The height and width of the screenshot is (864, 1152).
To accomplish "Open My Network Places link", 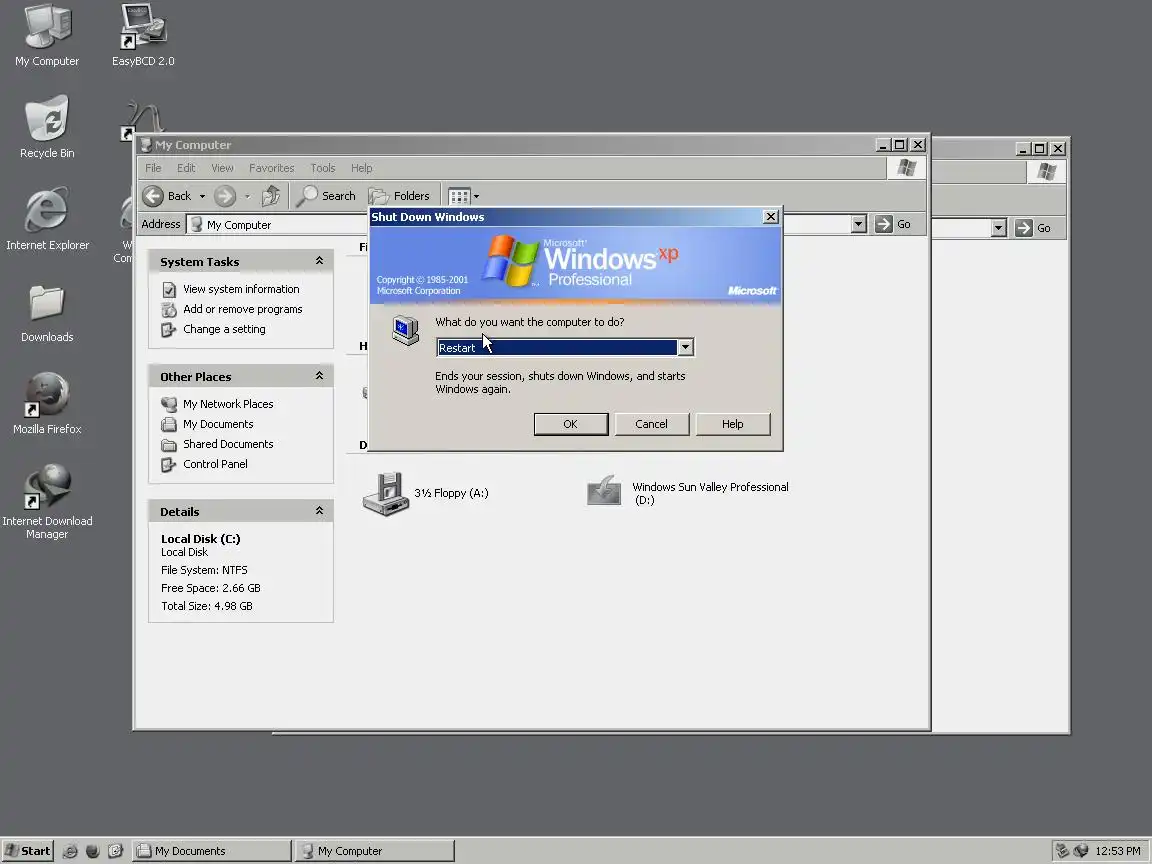I will point(228,404).
